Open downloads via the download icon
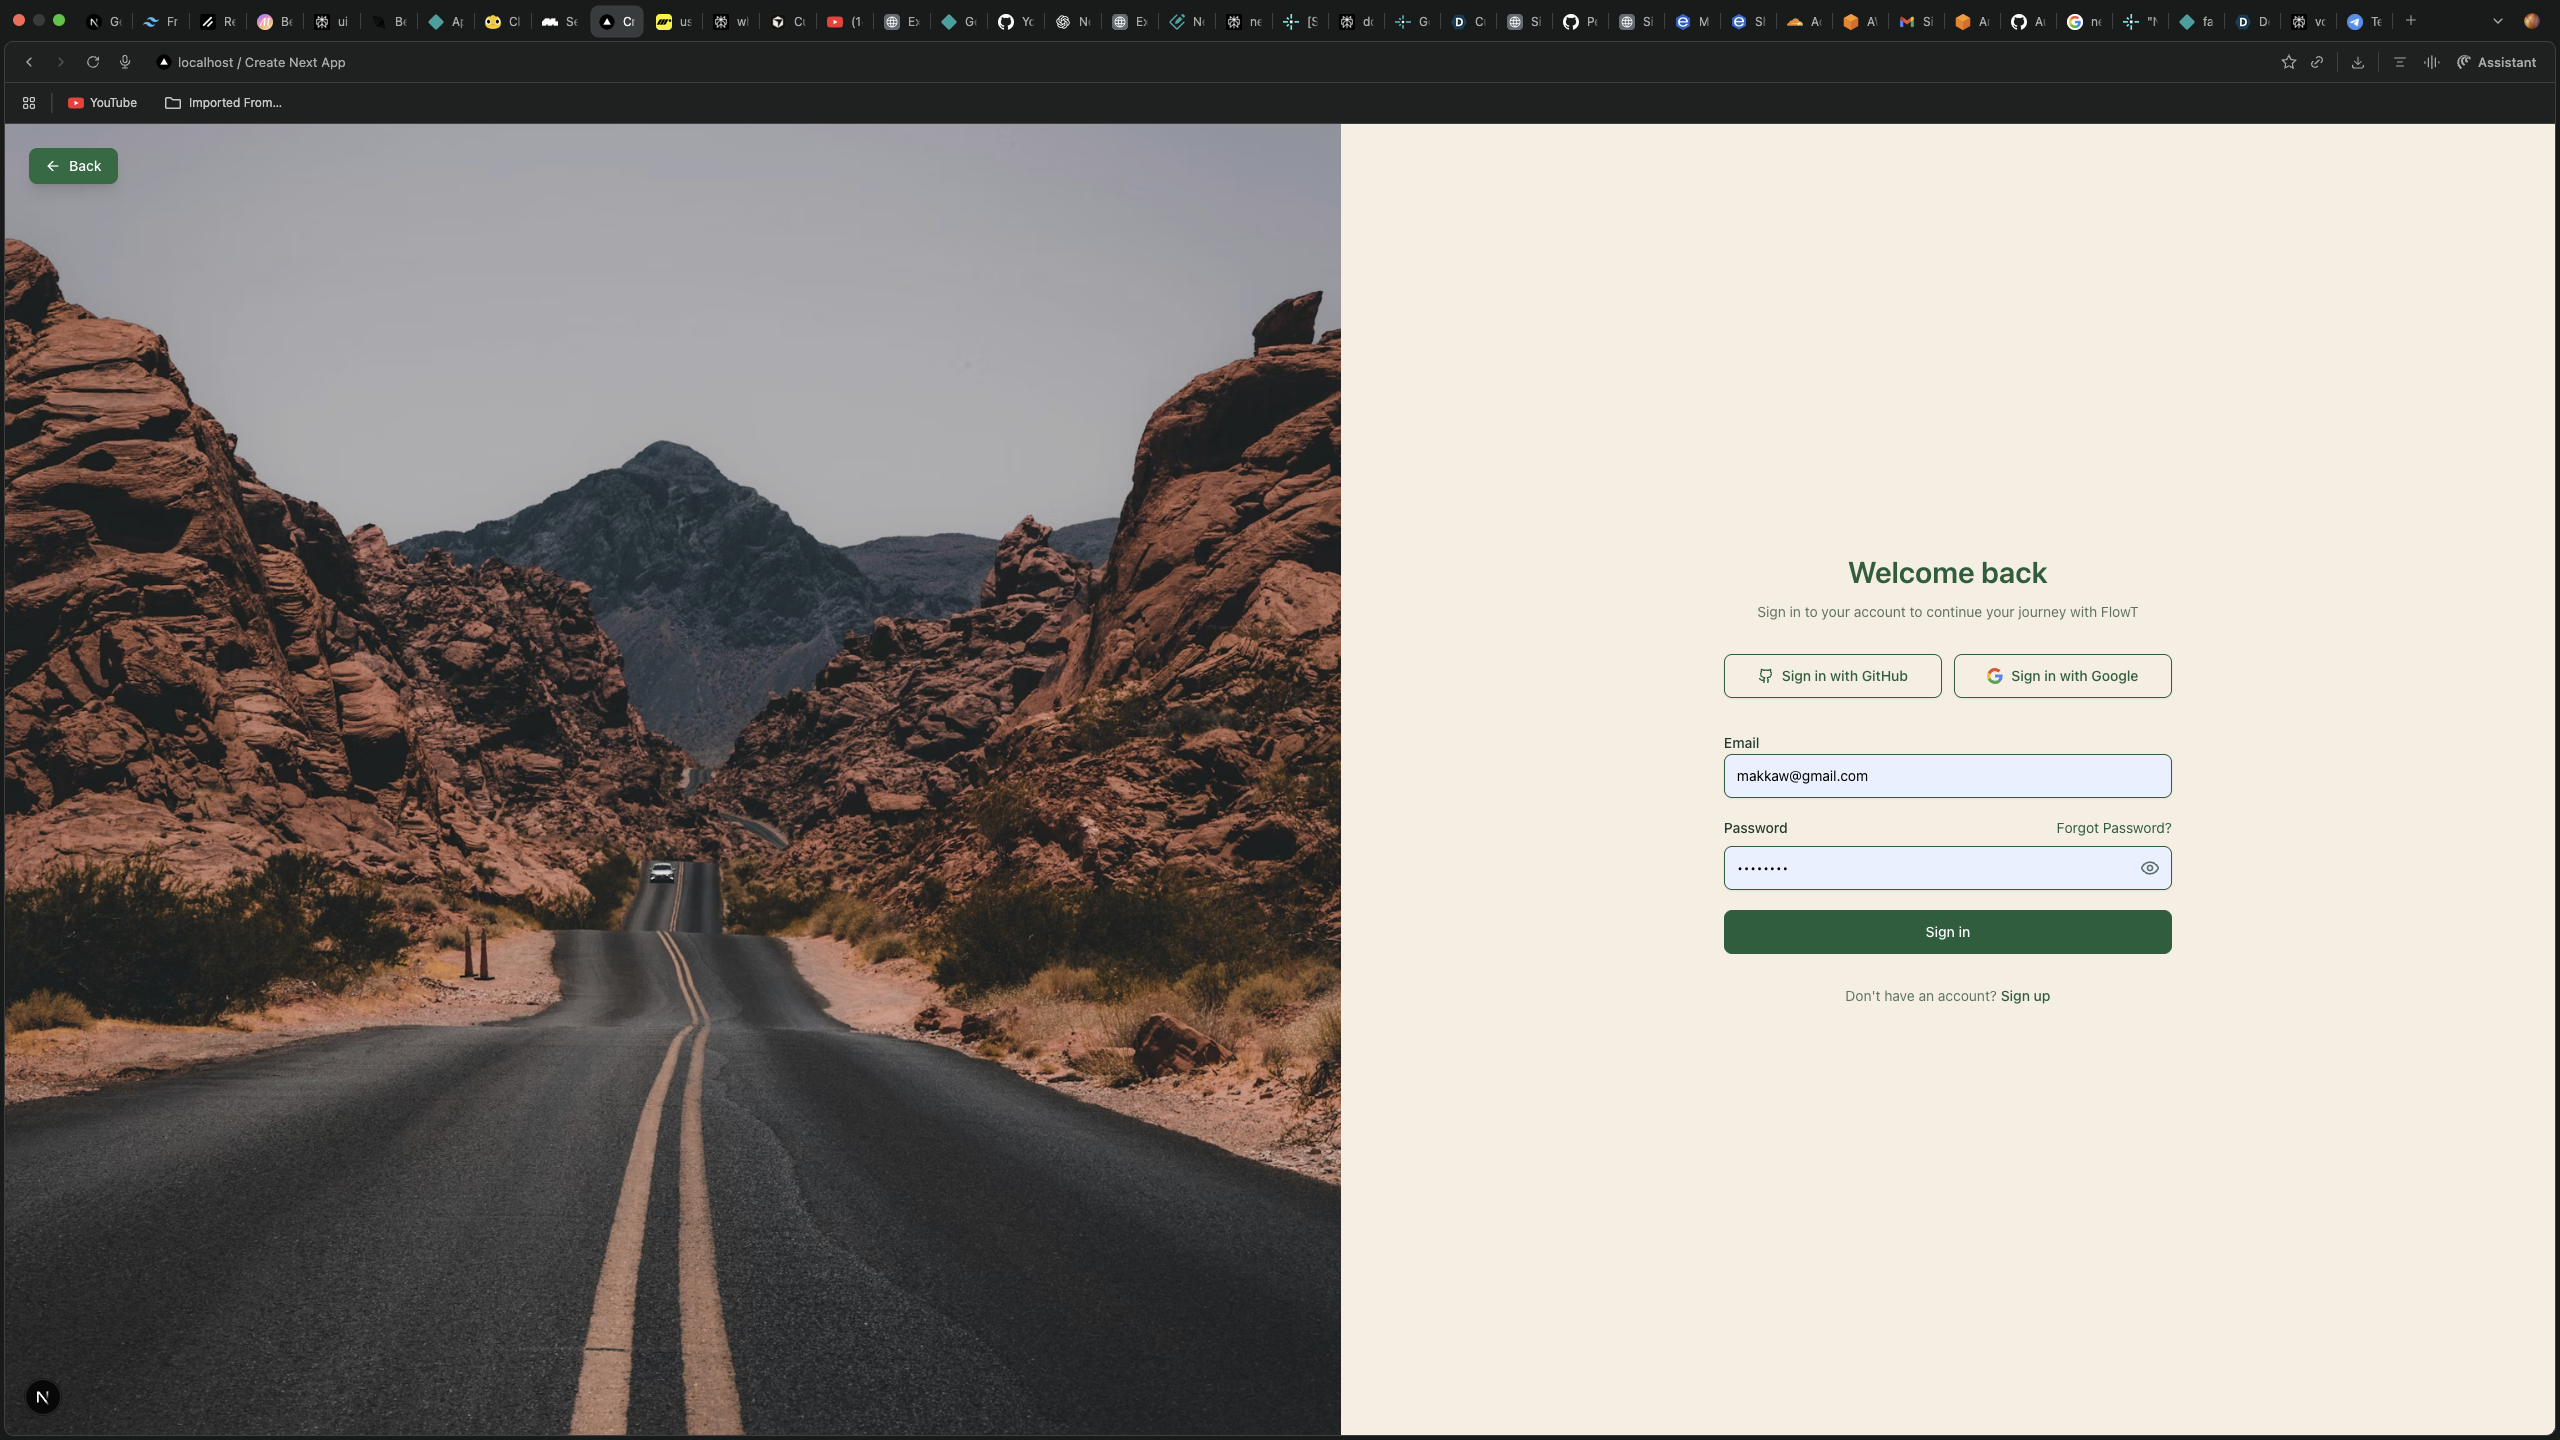 [2357, 62]
